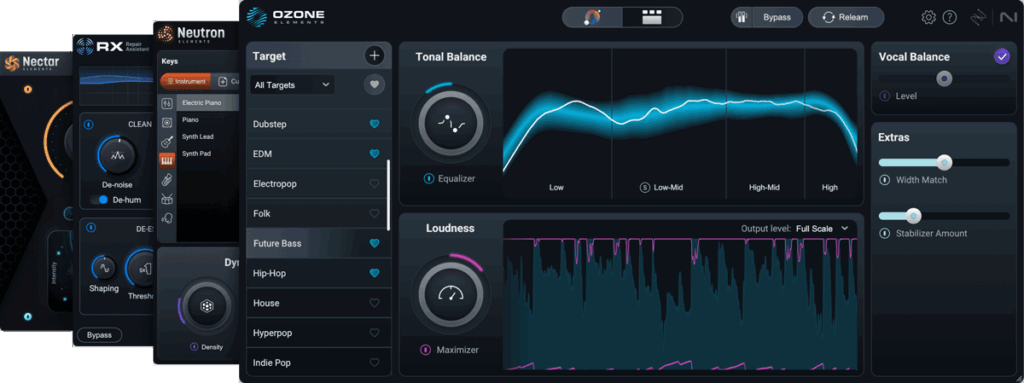This screenshot has width=1024, height=383.
Task: Select the Hyperpop target
Action: tap(318, 333)
